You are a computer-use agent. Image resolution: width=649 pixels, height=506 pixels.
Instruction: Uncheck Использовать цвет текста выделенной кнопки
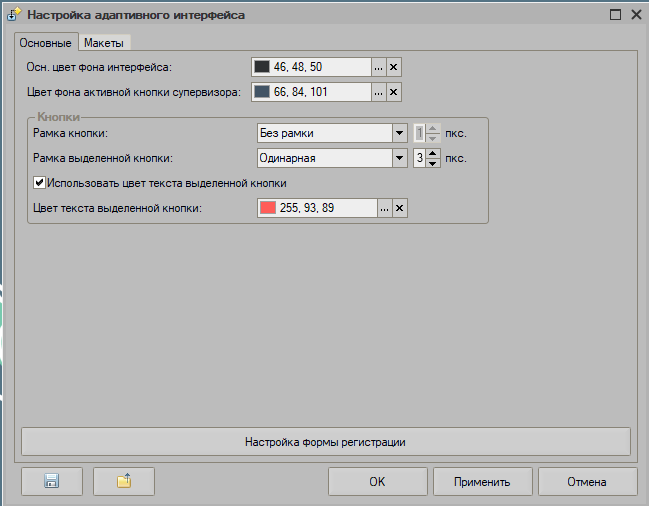(x=40, y=183)
